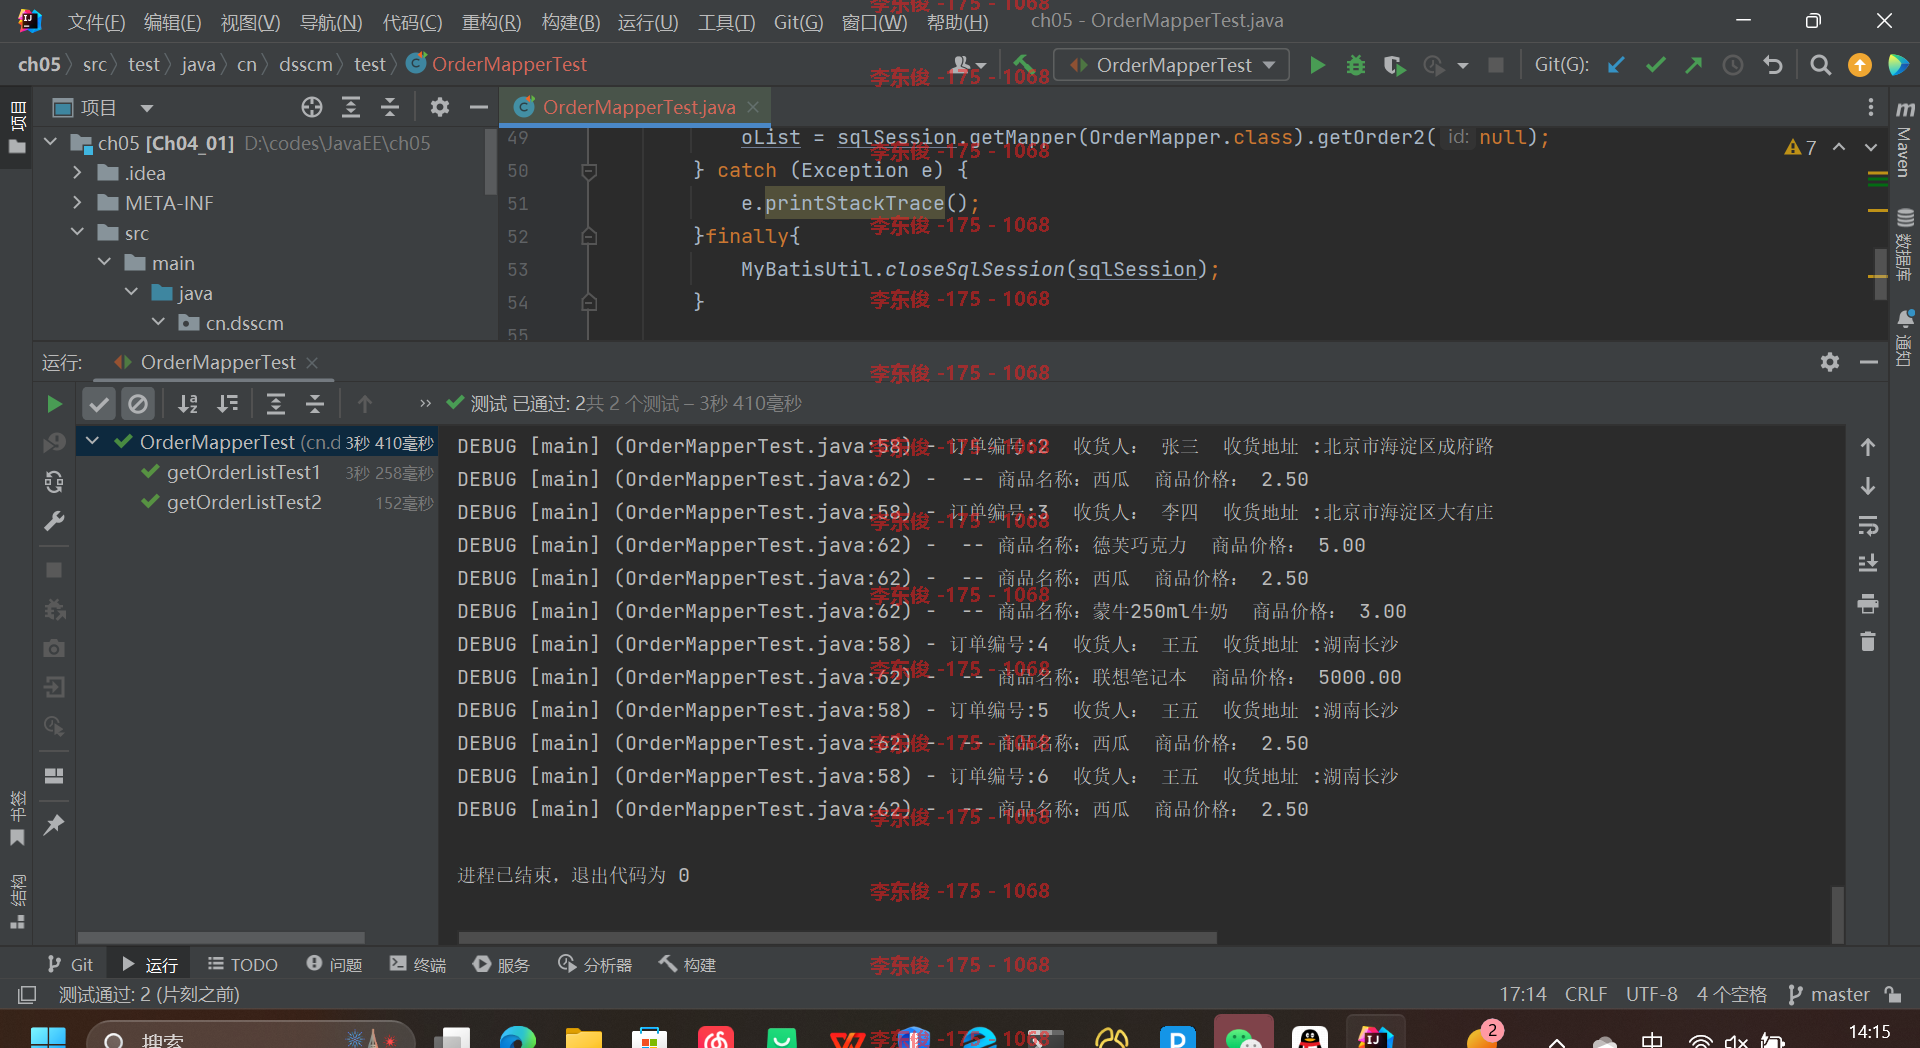Rerun tests in Run panel
Screen dimensions: 1920x1048
point(54,404)
